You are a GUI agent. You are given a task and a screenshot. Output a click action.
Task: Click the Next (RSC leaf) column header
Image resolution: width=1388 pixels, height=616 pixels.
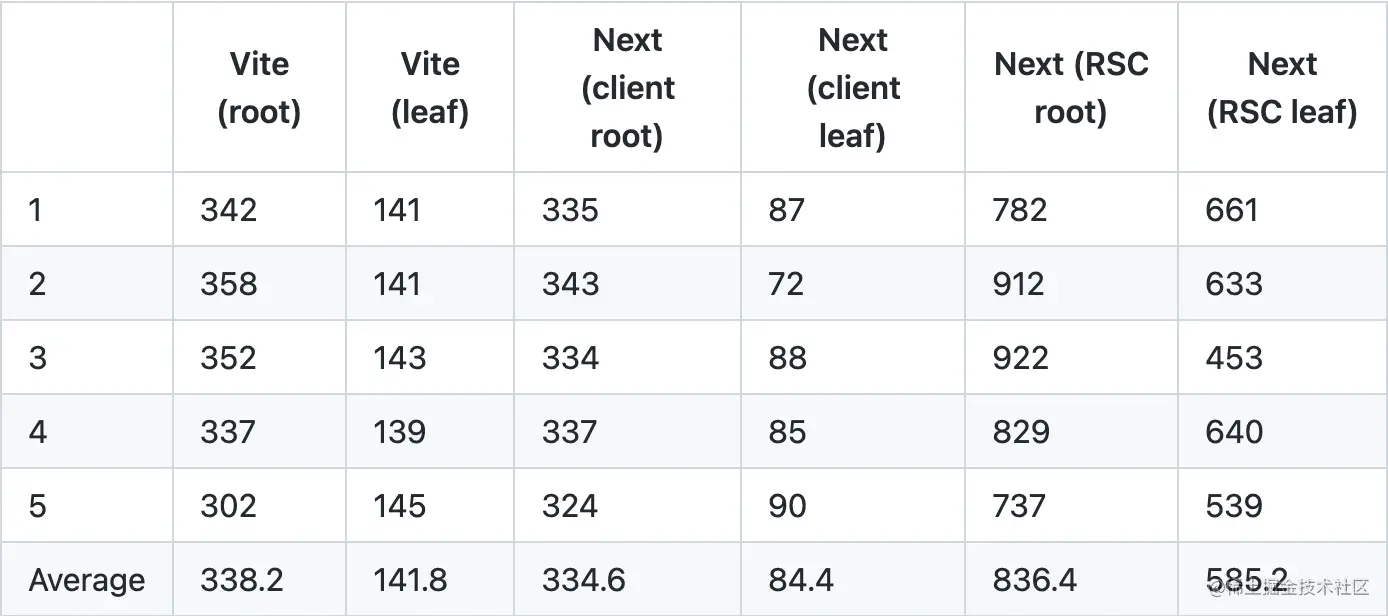point(1282,88)
